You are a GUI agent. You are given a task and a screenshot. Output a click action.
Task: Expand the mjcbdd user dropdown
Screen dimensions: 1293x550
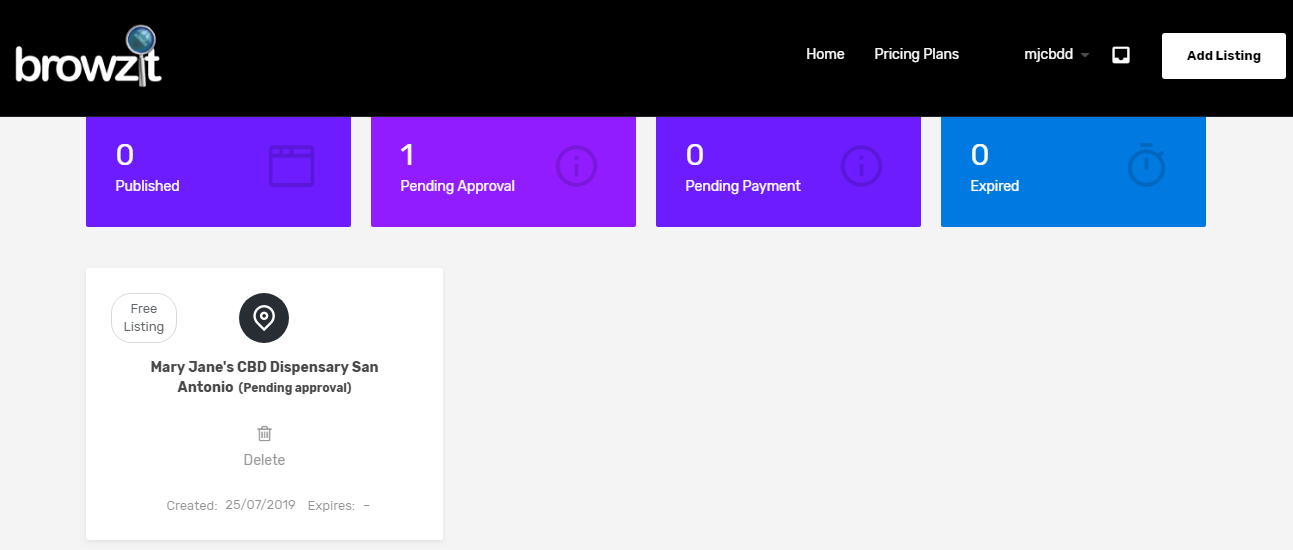pos(1056,55)
